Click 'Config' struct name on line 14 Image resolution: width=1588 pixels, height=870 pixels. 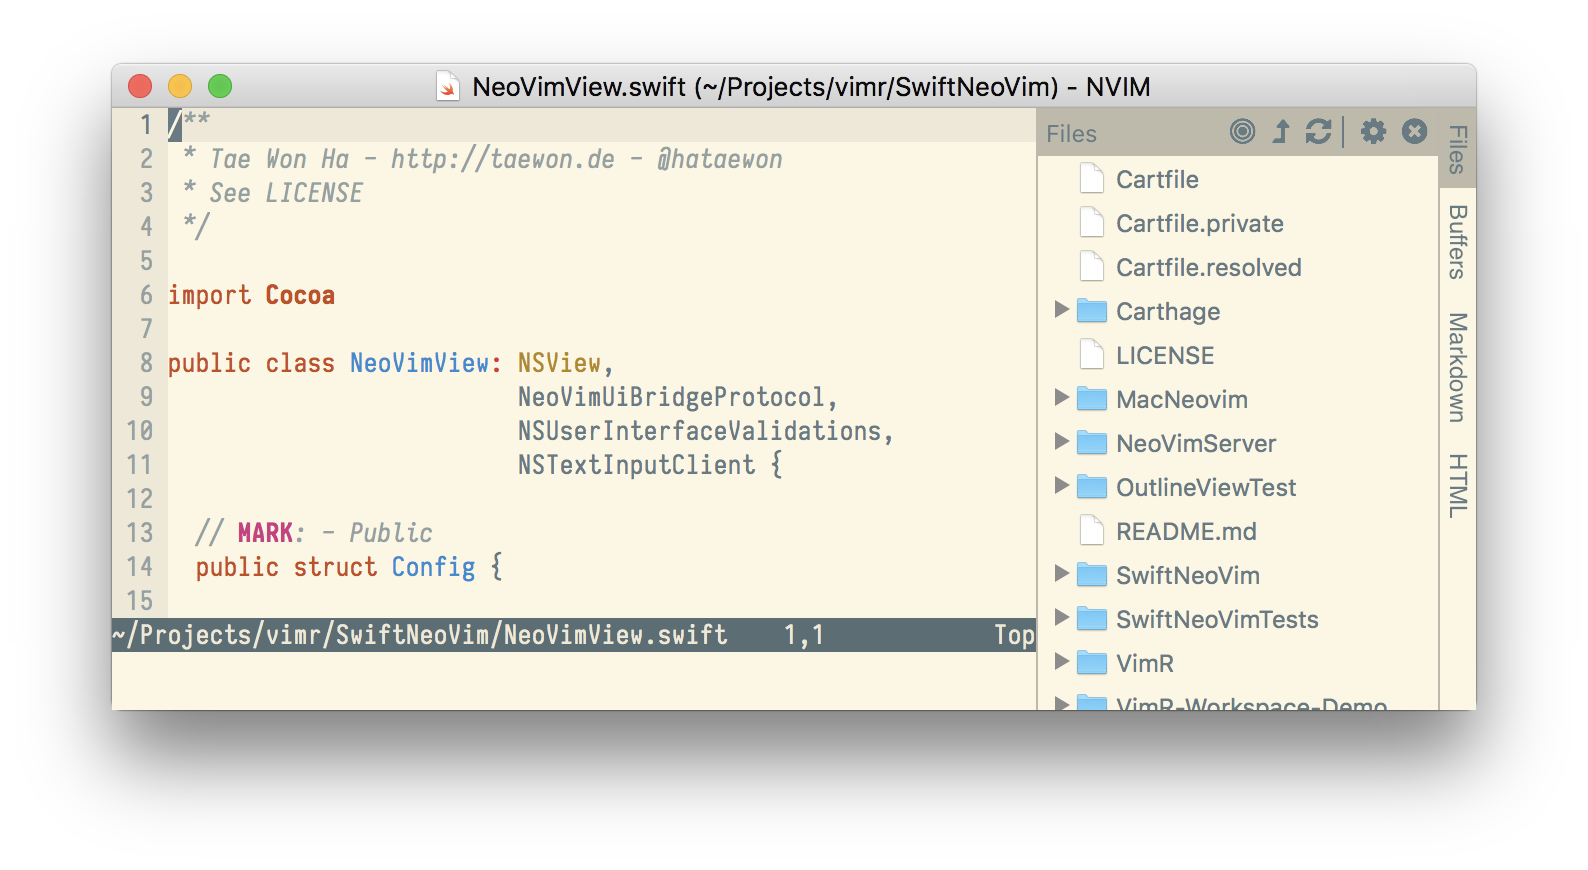click(x=433, y=568)
